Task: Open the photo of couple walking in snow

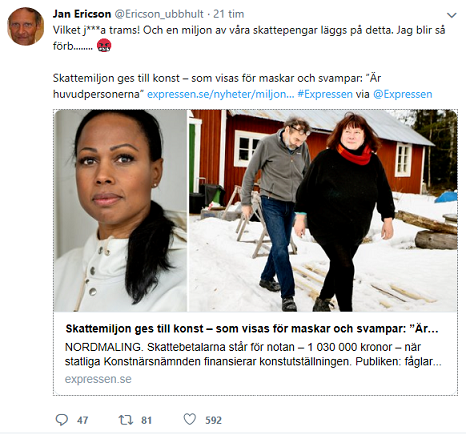Action: pos(323,211)
